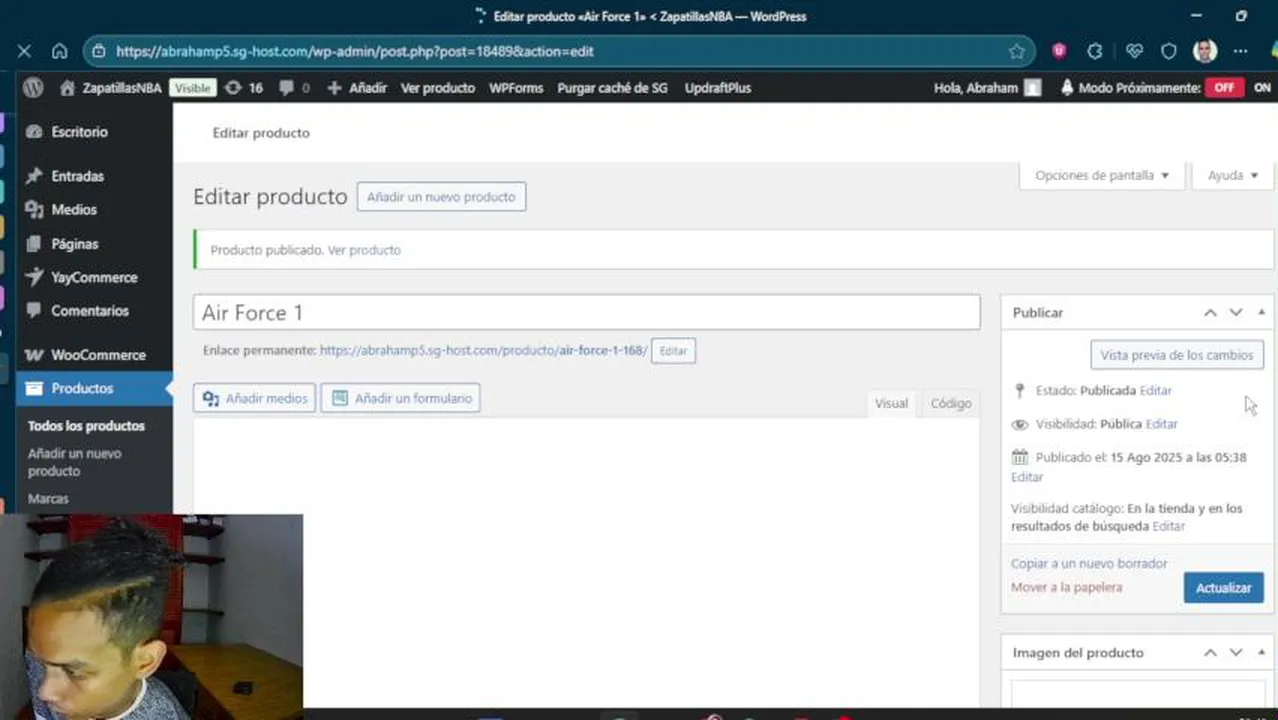Click the Visible site status badge
Viewport: 1278px width, 720px height.
coord(192,88)
